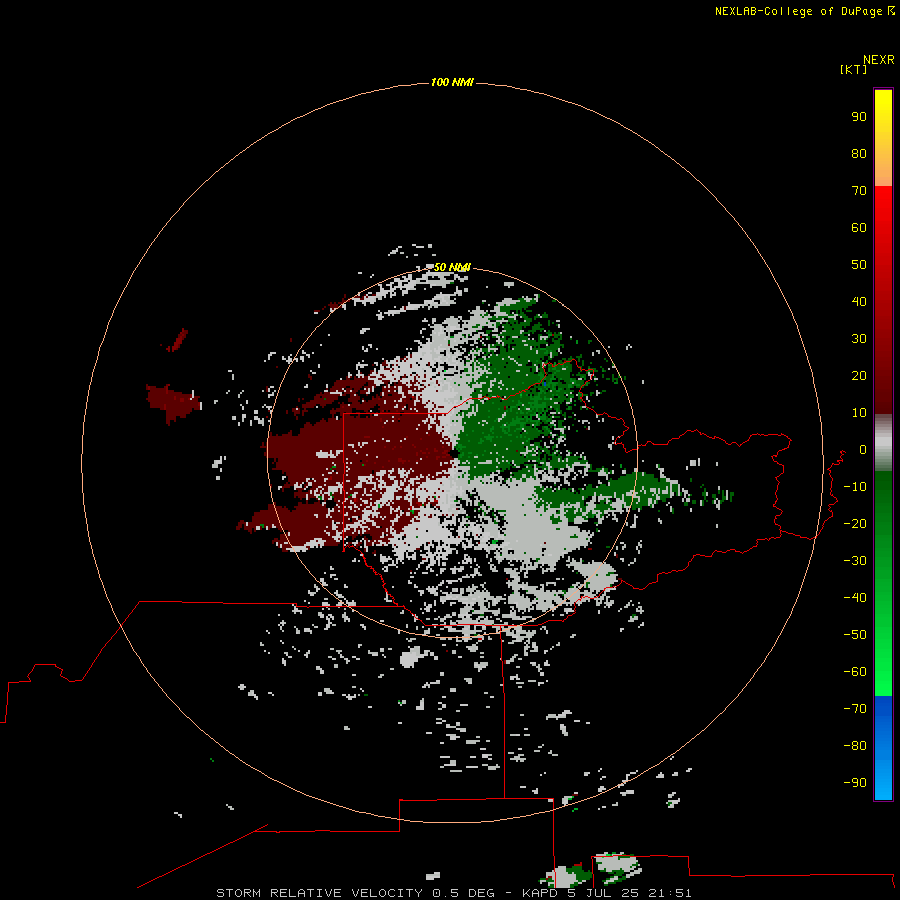The image size is (900, 900).
Task: Click the 70 value on the velocity scale
Action: pos(859,191)
